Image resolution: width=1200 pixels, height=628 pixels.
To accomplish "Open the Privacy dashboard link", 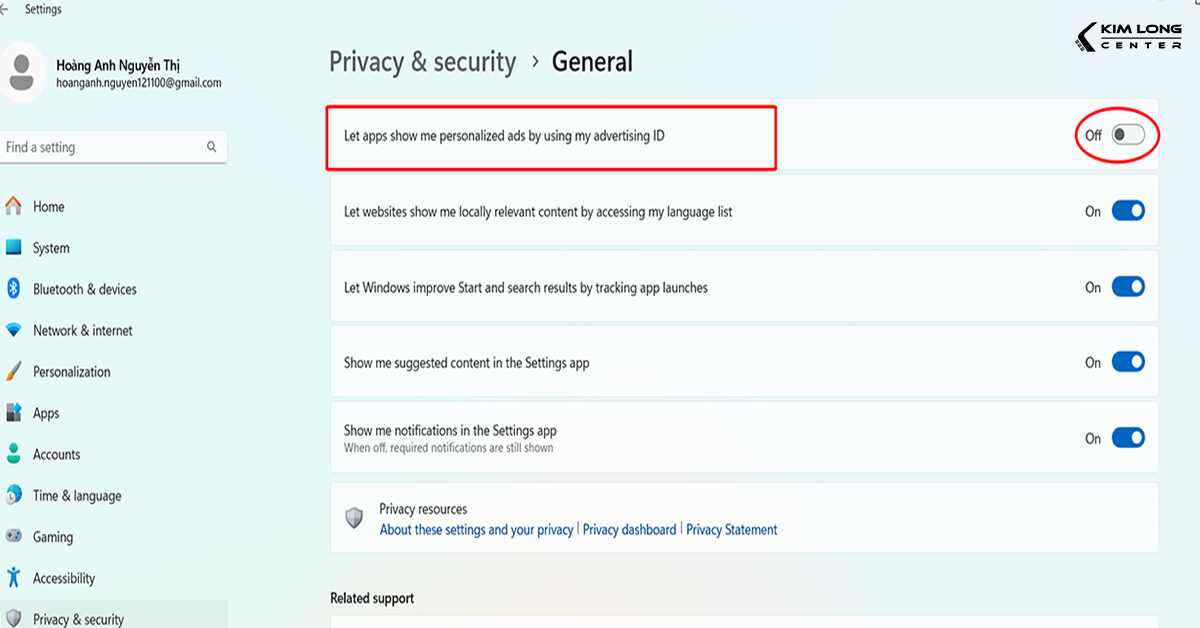I will 629,530.
